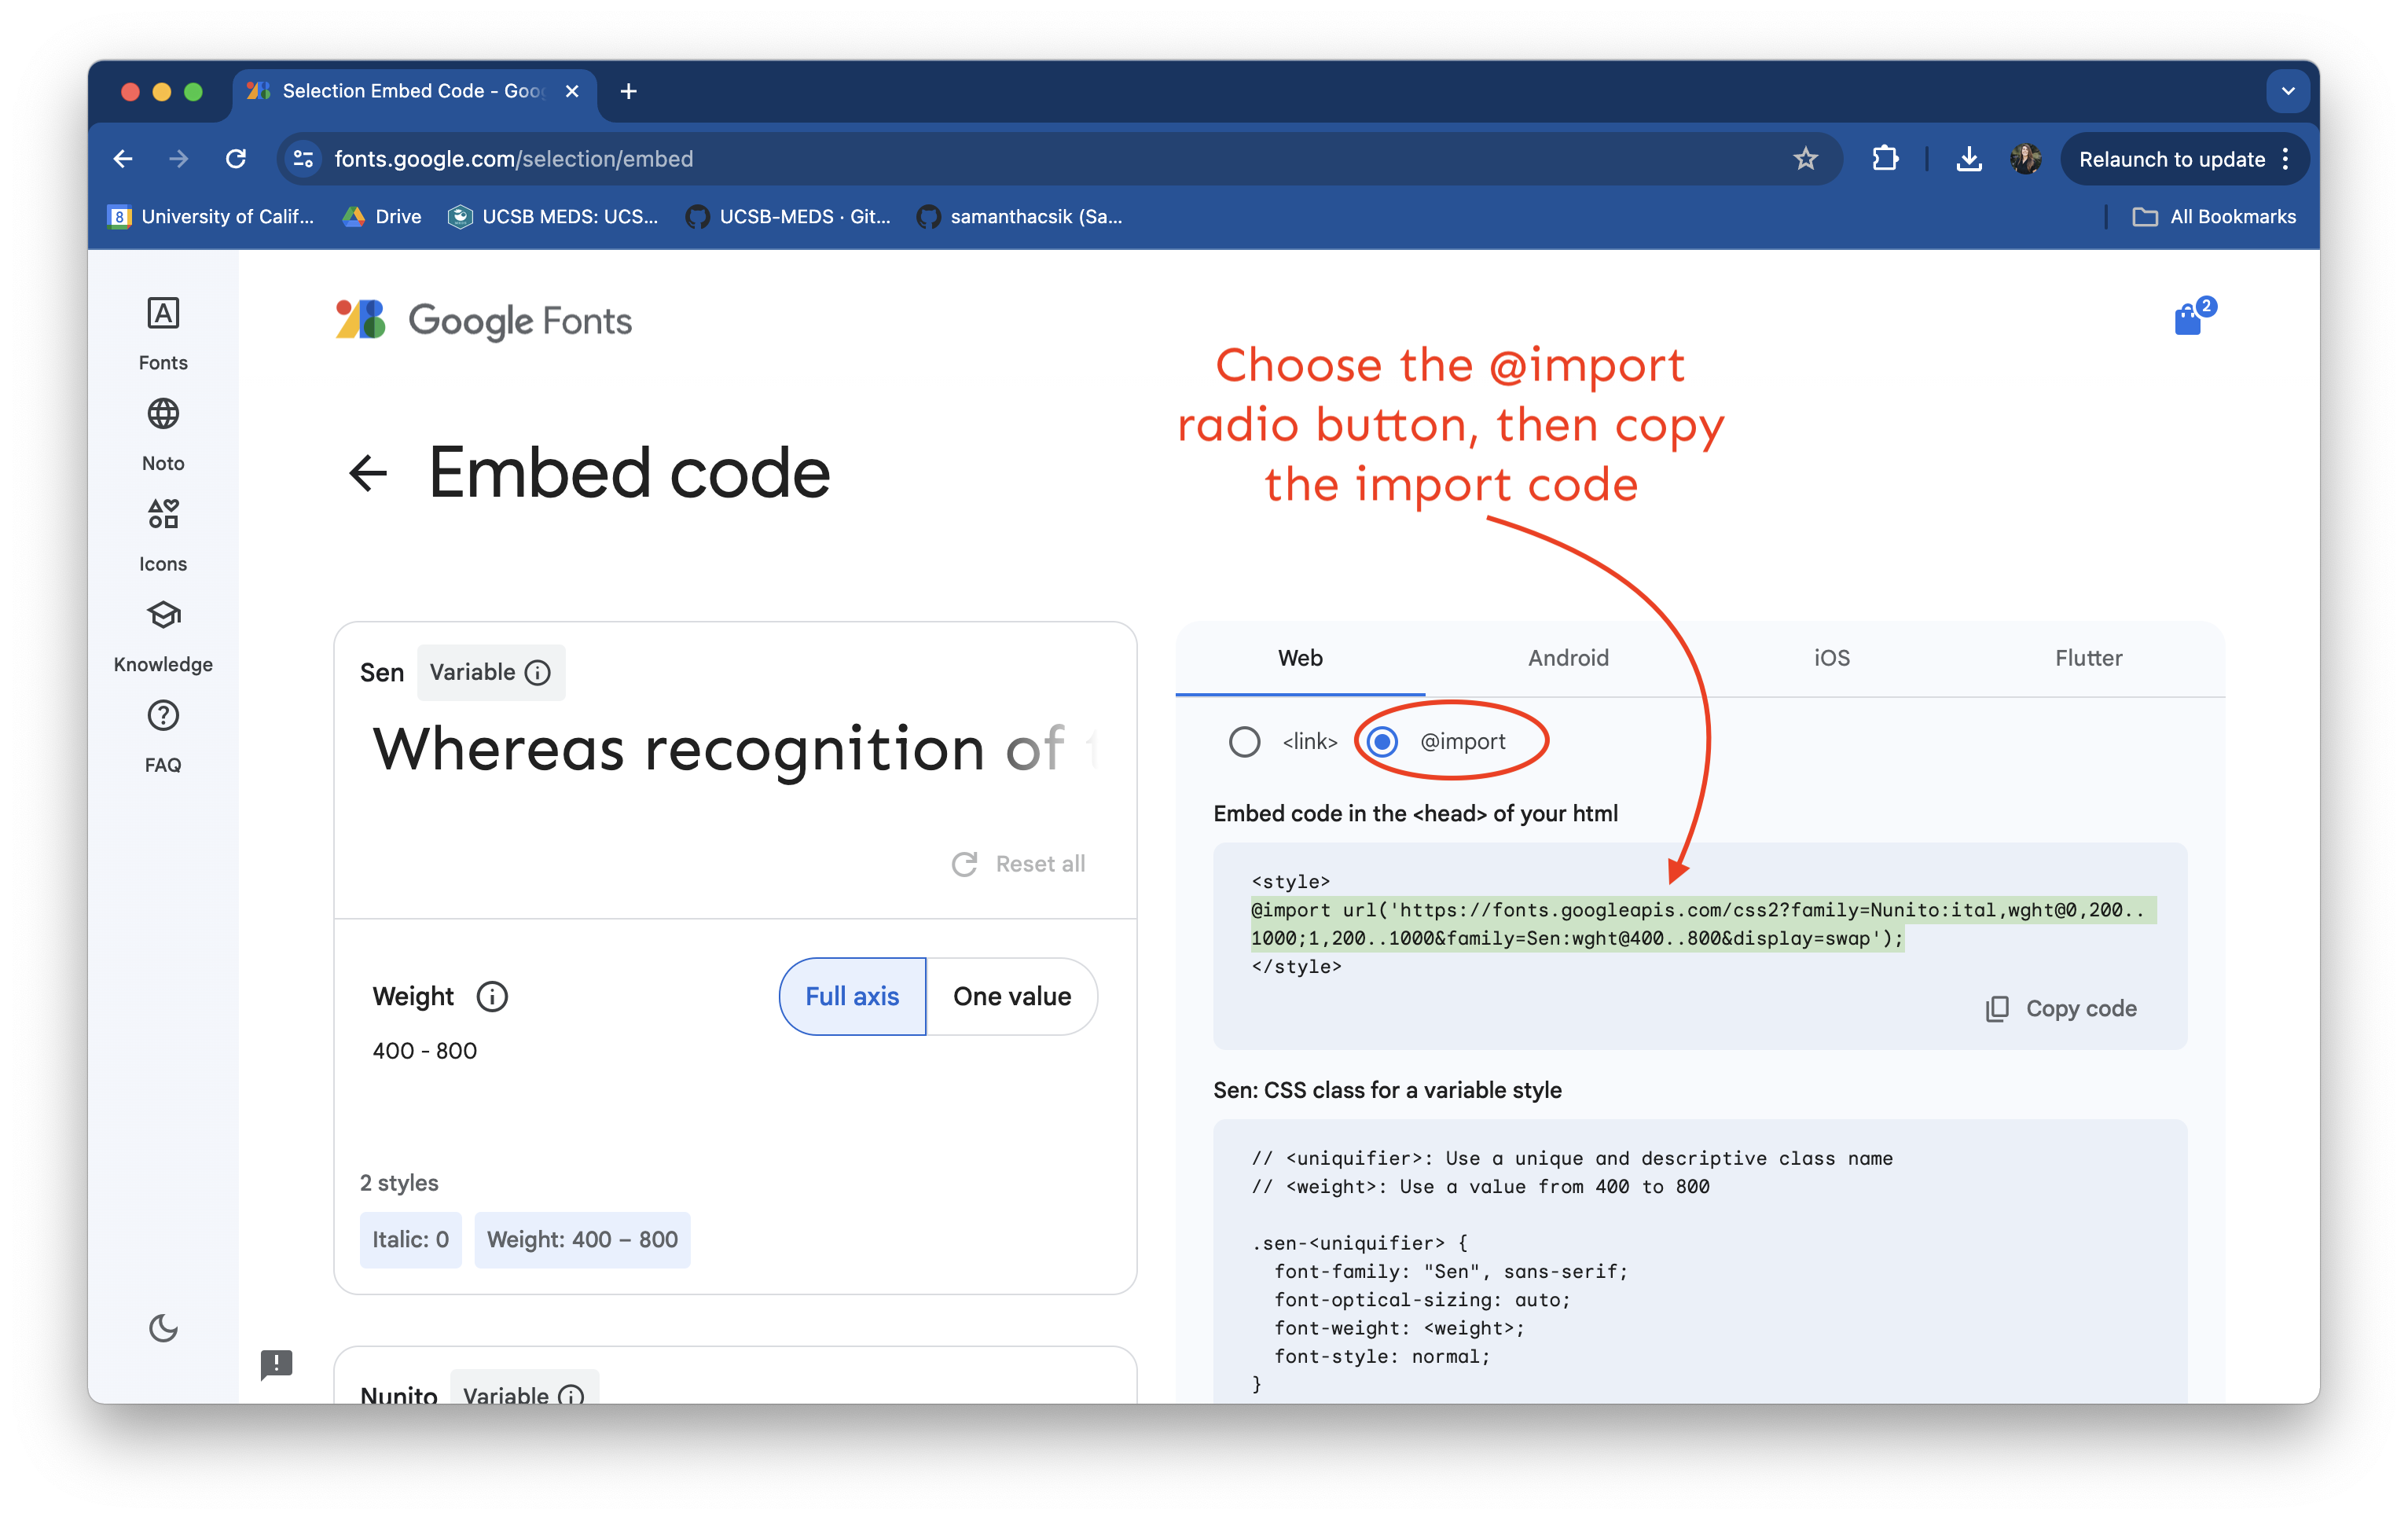Click the back arrow beside Embed code
This screenshot has width=2408, height=1520.
[368, 473]
